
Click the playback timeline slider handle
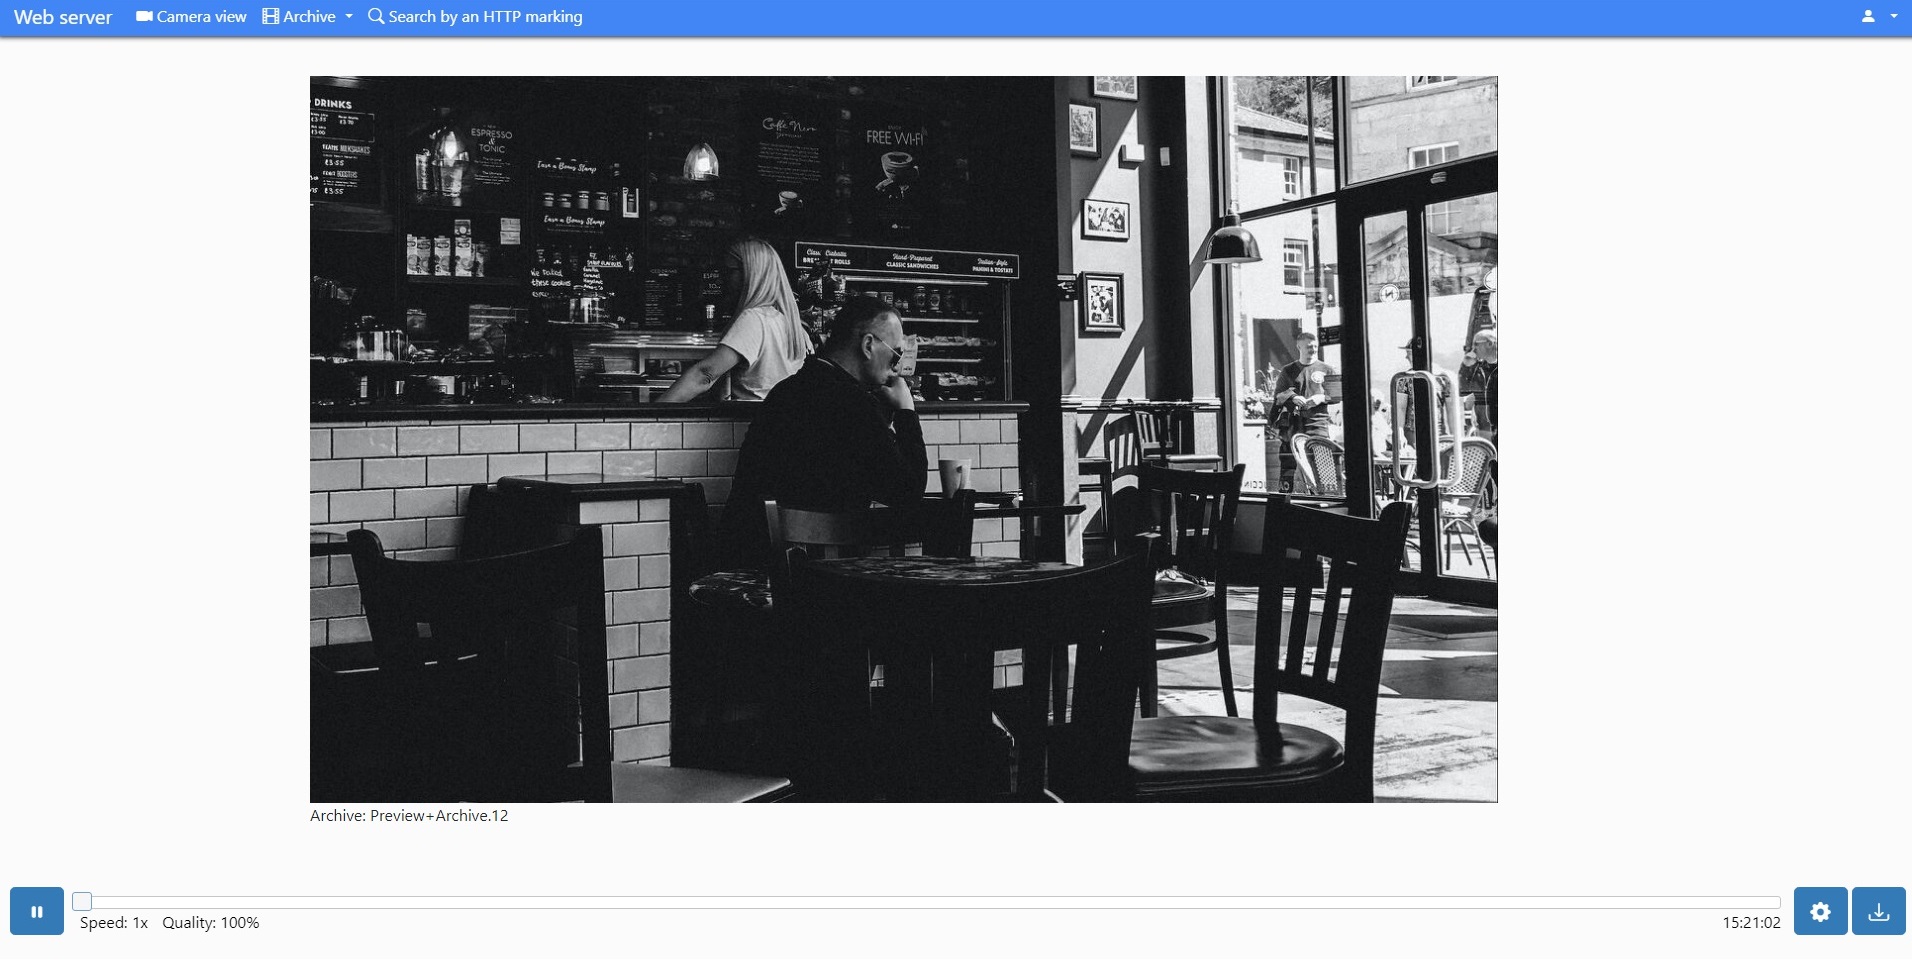click(83, 901)
